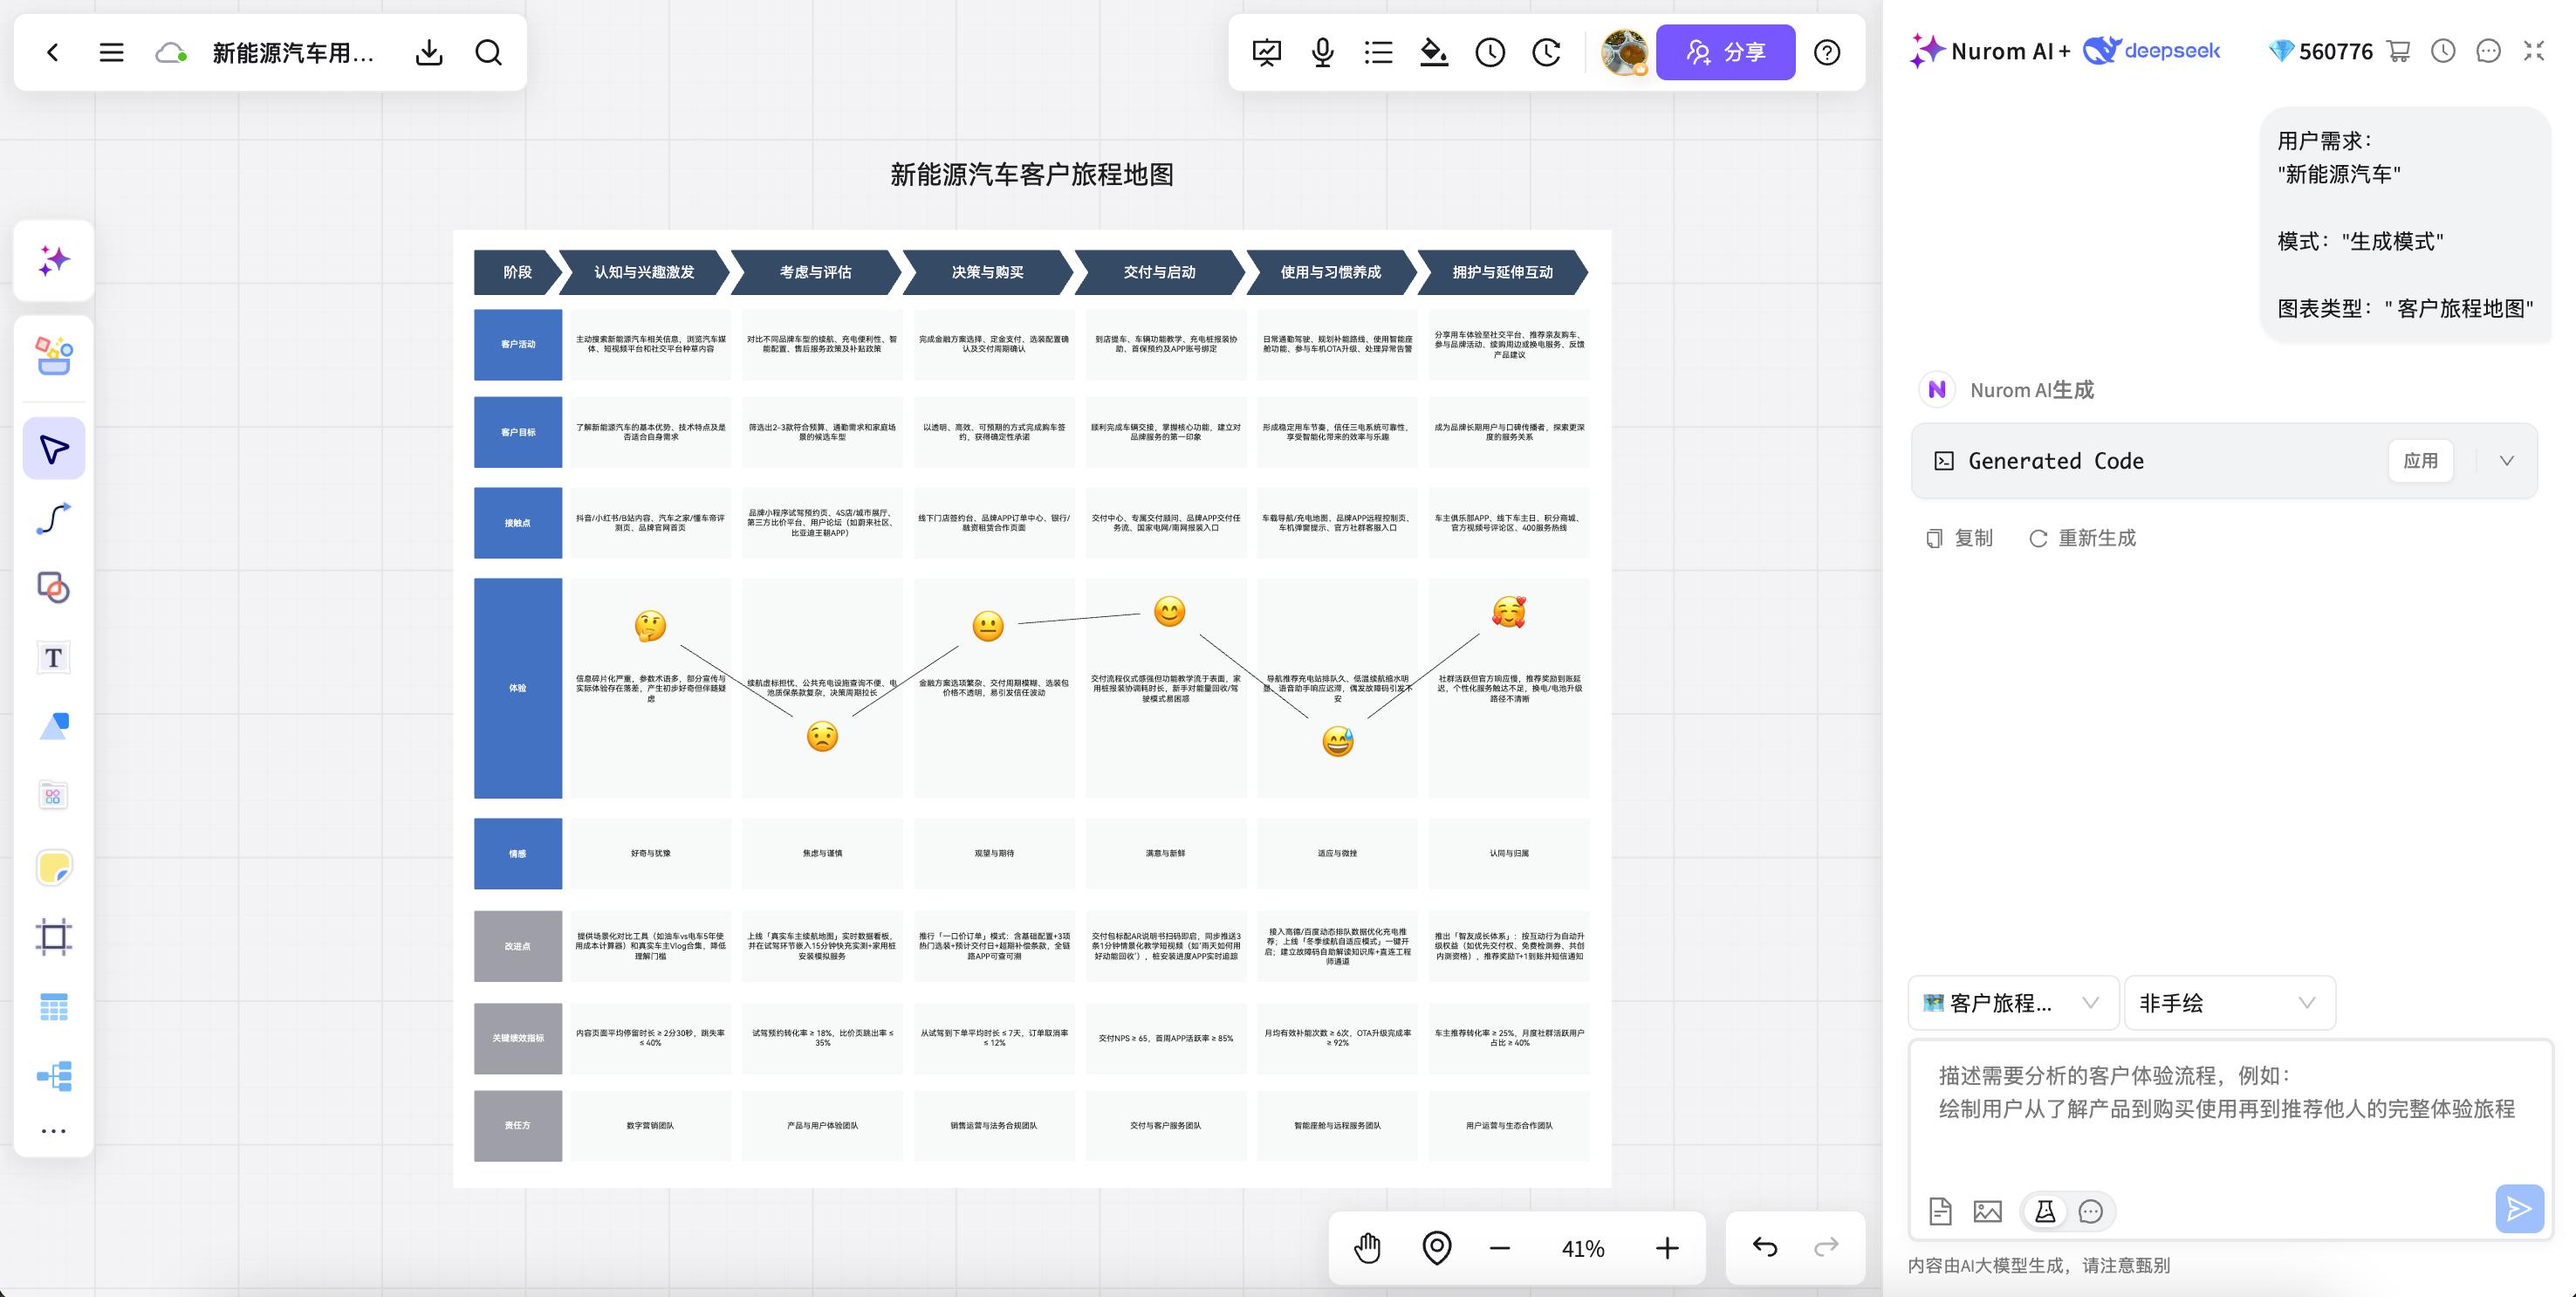The width and height of the screenshot is (2576, 1297).
Task: Insert a table with table tool
Action: [x=54, y=1007]
